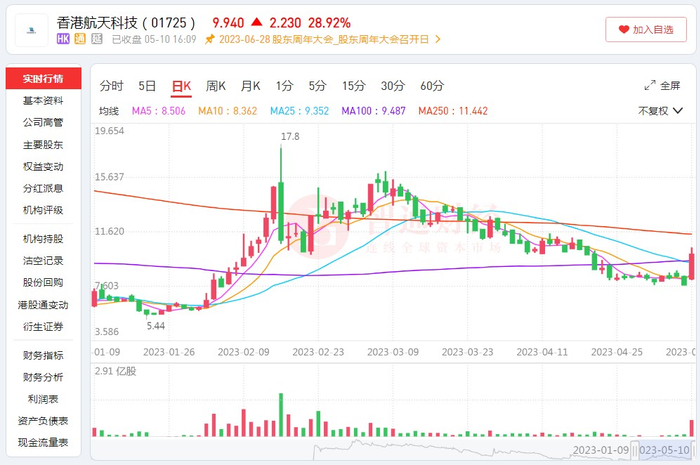Select the 日K chart tab
Viewport: 700px width, 465px height.
coord(181,86)
